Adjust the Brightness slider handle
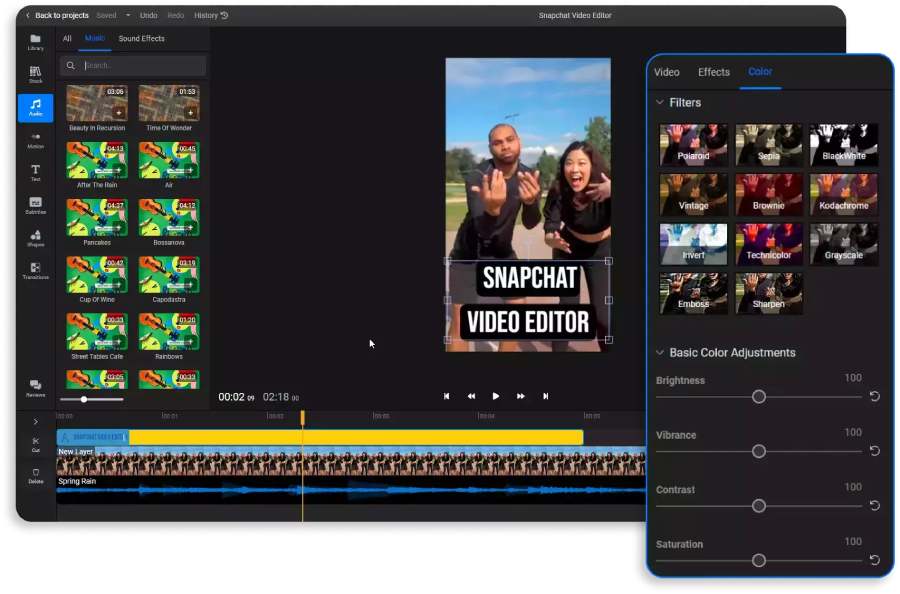The height and width of the screenshot is (594, 900). (x=759, y=397)
